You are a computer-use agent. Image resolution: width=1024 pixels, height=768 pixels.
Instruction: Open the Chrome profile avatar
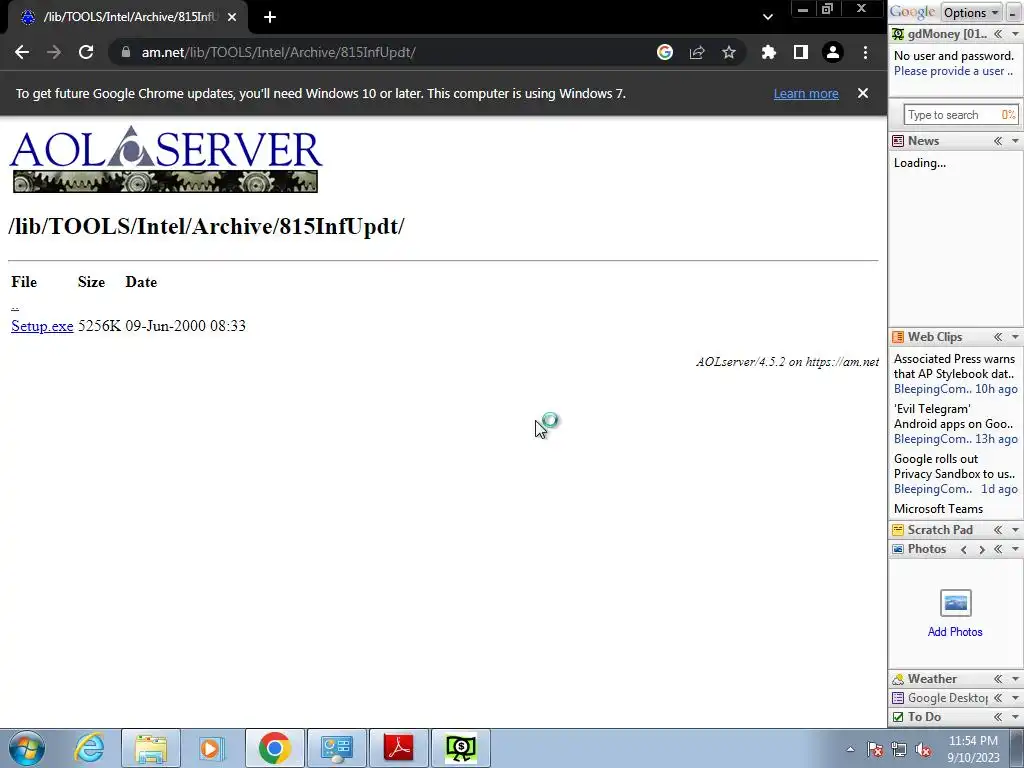click(833, 52)
